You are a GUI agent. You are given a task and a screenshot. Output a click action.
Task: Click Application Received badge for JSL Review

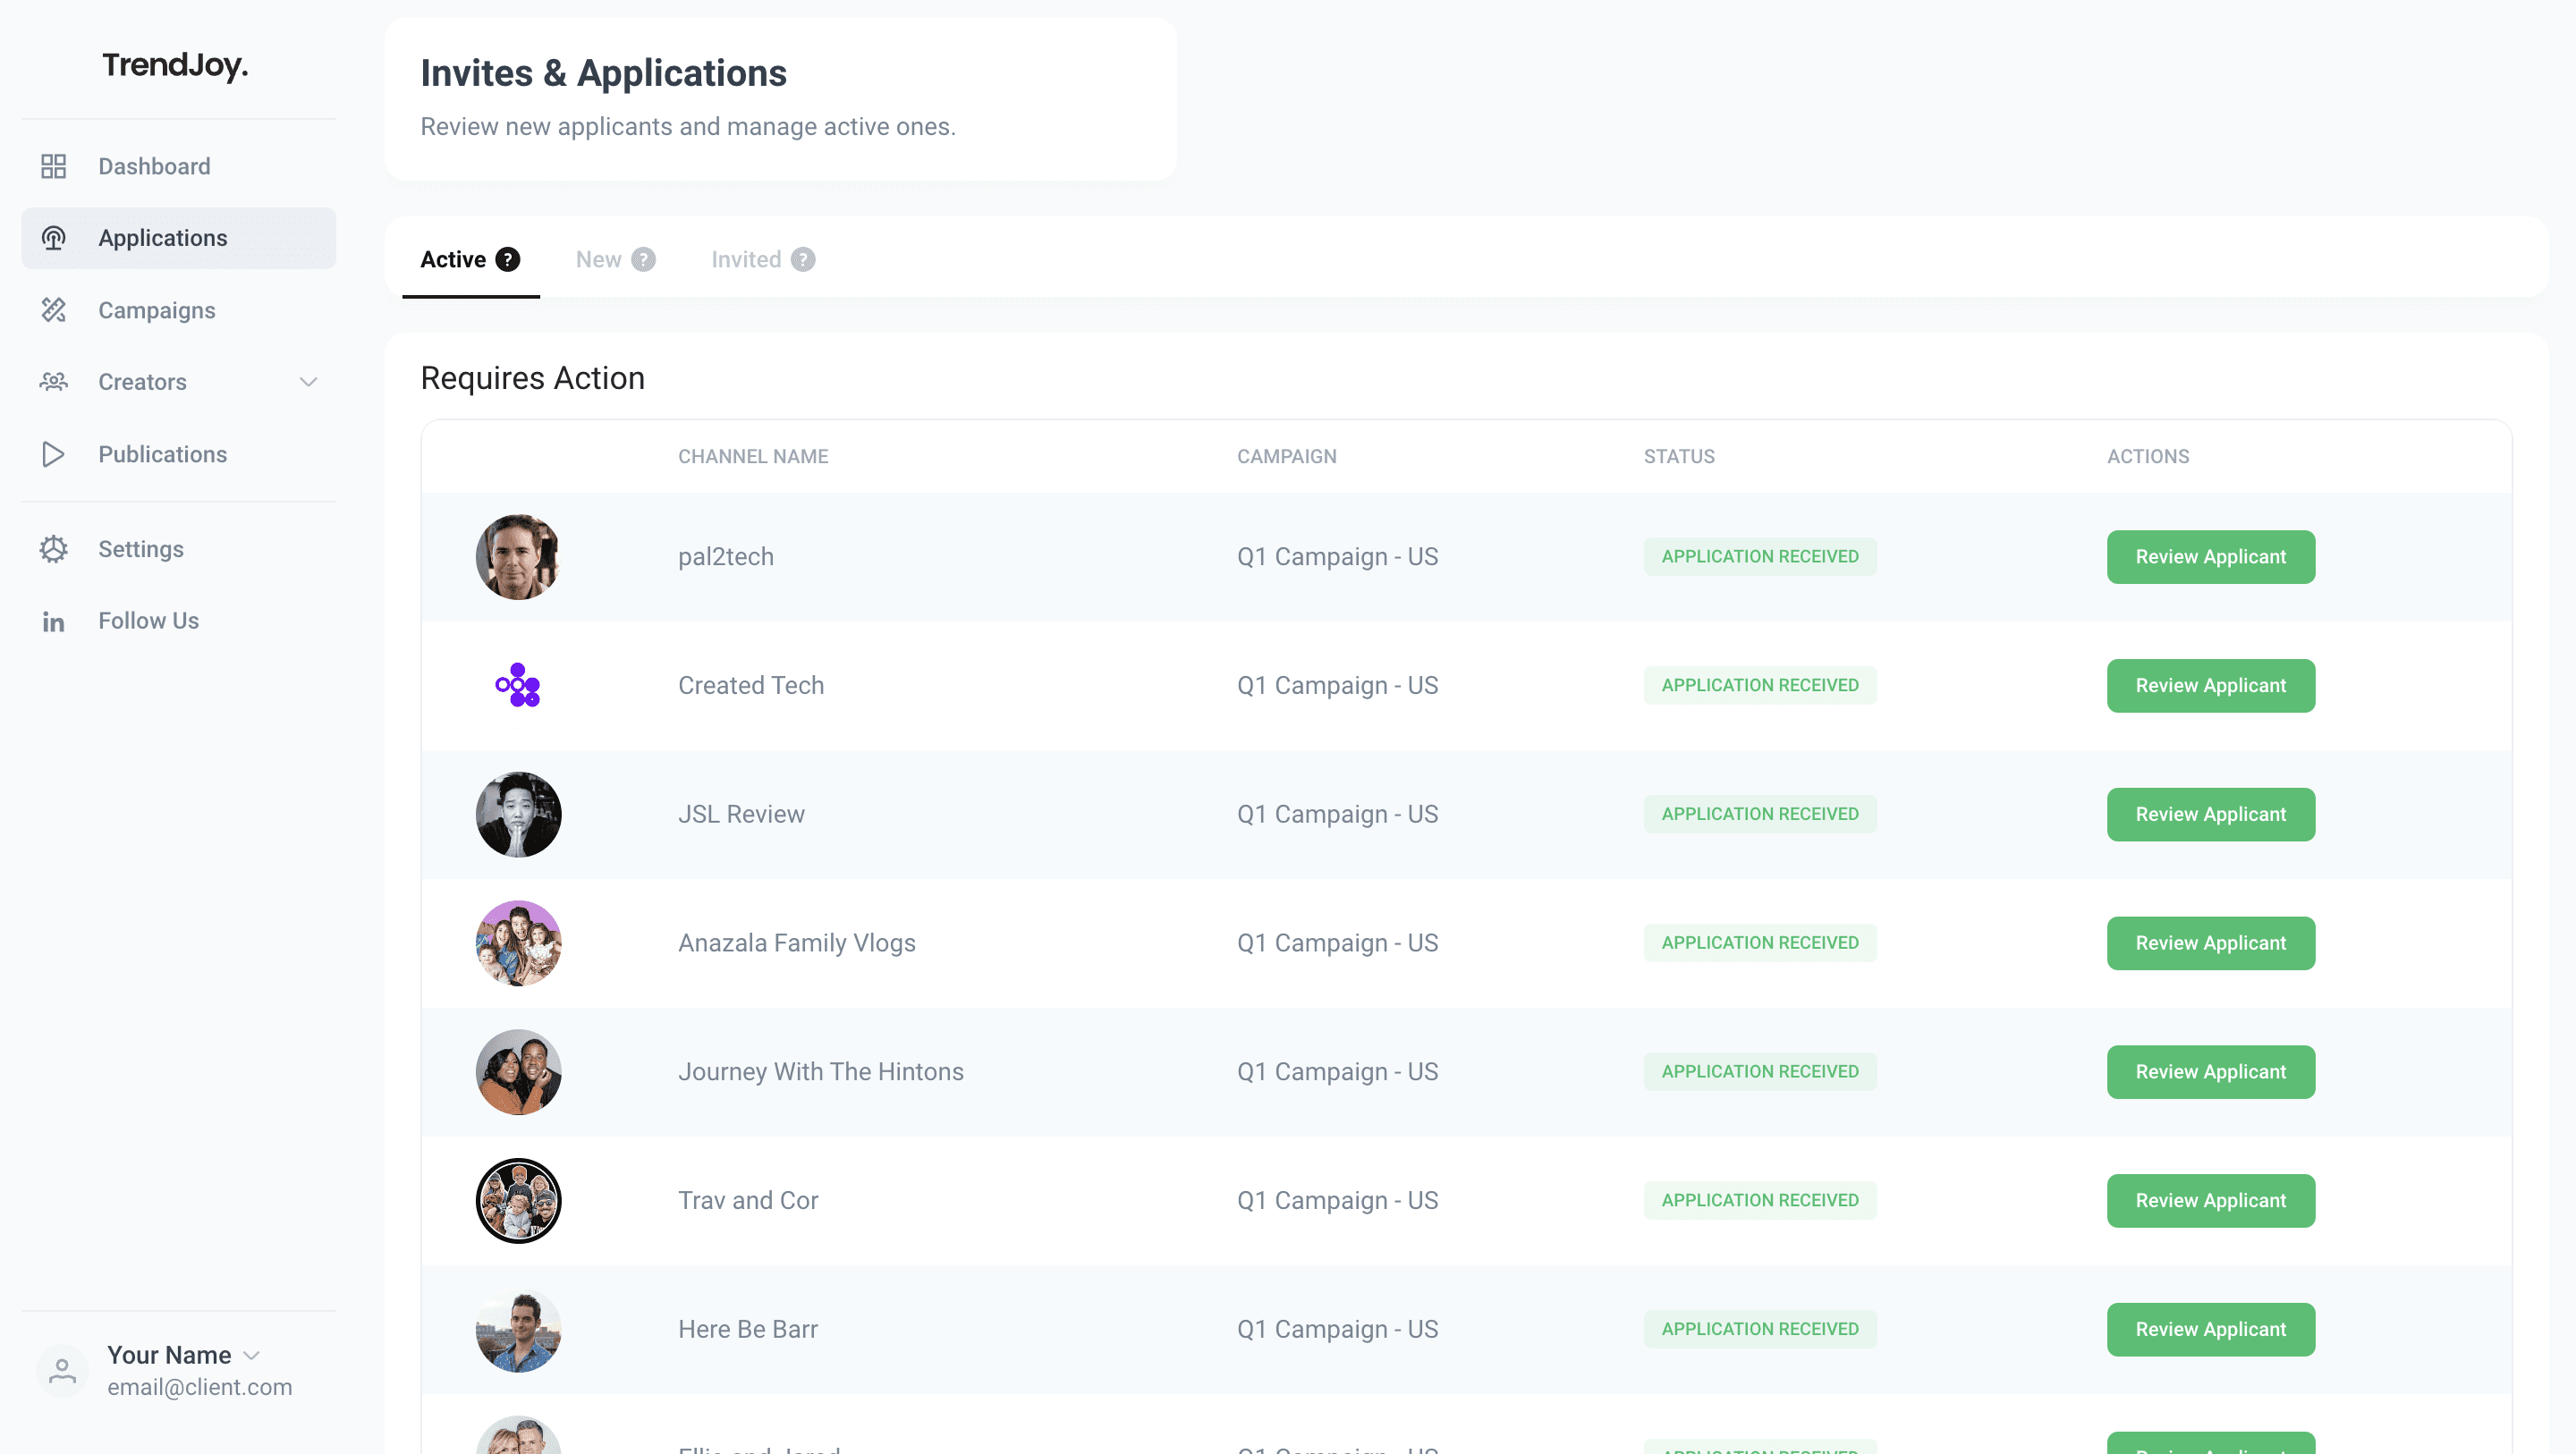1760,815
